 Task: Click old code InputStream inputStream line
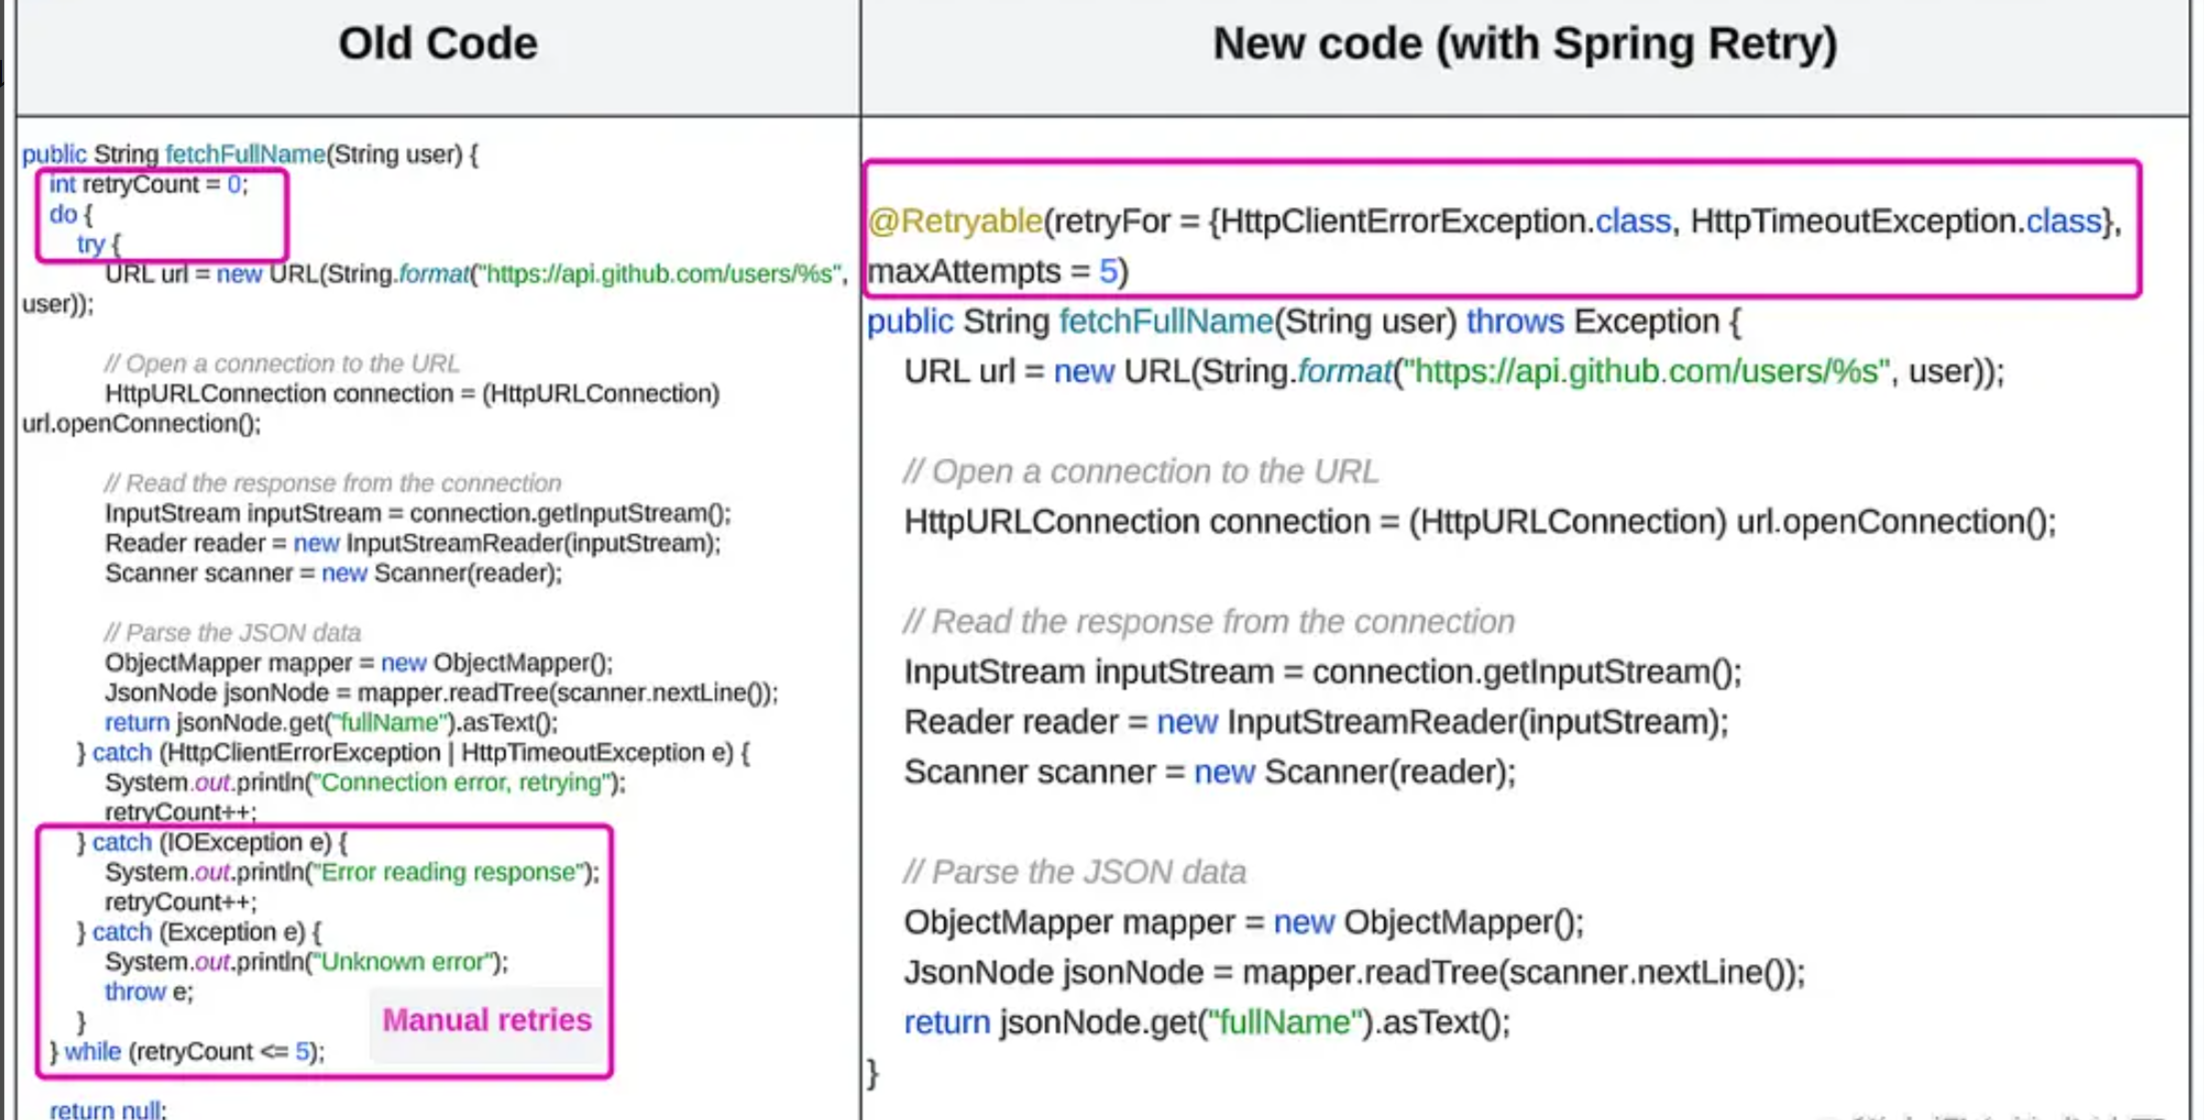pos(418,513)
